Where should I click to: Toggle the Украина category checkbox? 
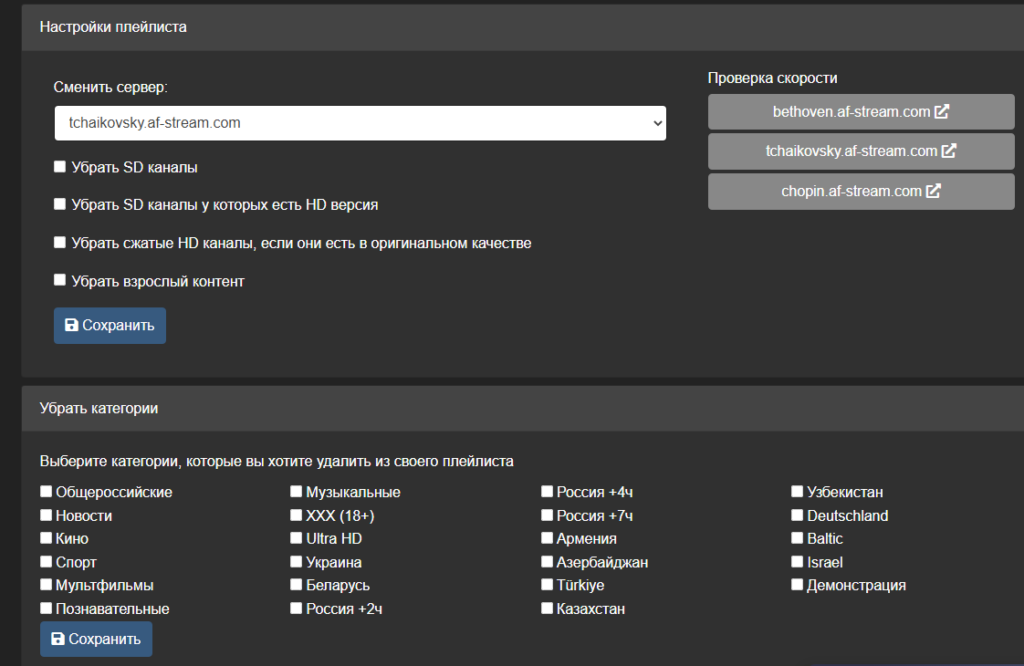point(297,562)
